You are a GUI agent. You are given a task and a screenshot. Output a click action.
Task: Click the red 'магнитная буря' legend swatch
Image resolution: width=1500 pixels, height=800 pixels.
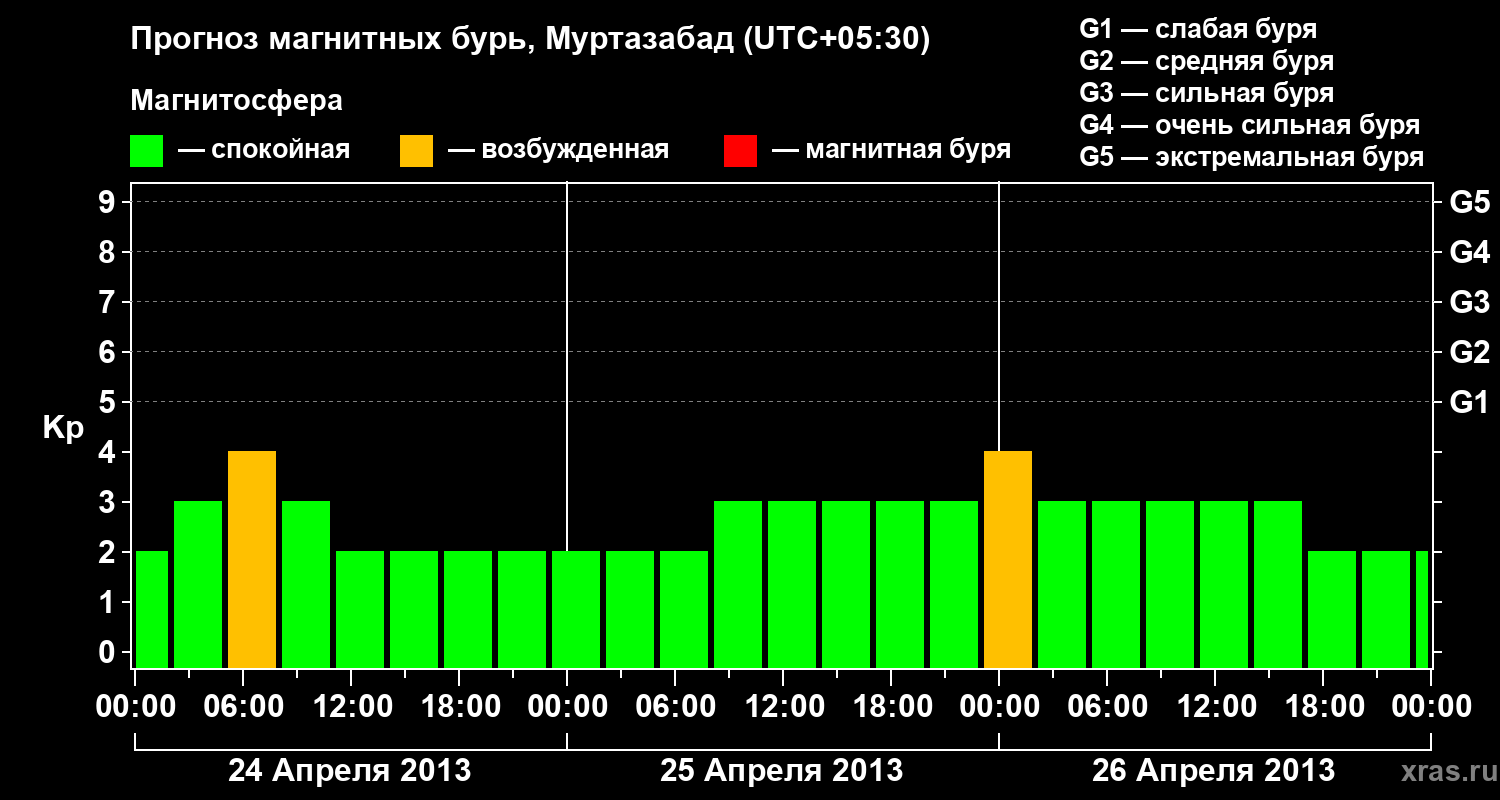(x=740, y=151)
